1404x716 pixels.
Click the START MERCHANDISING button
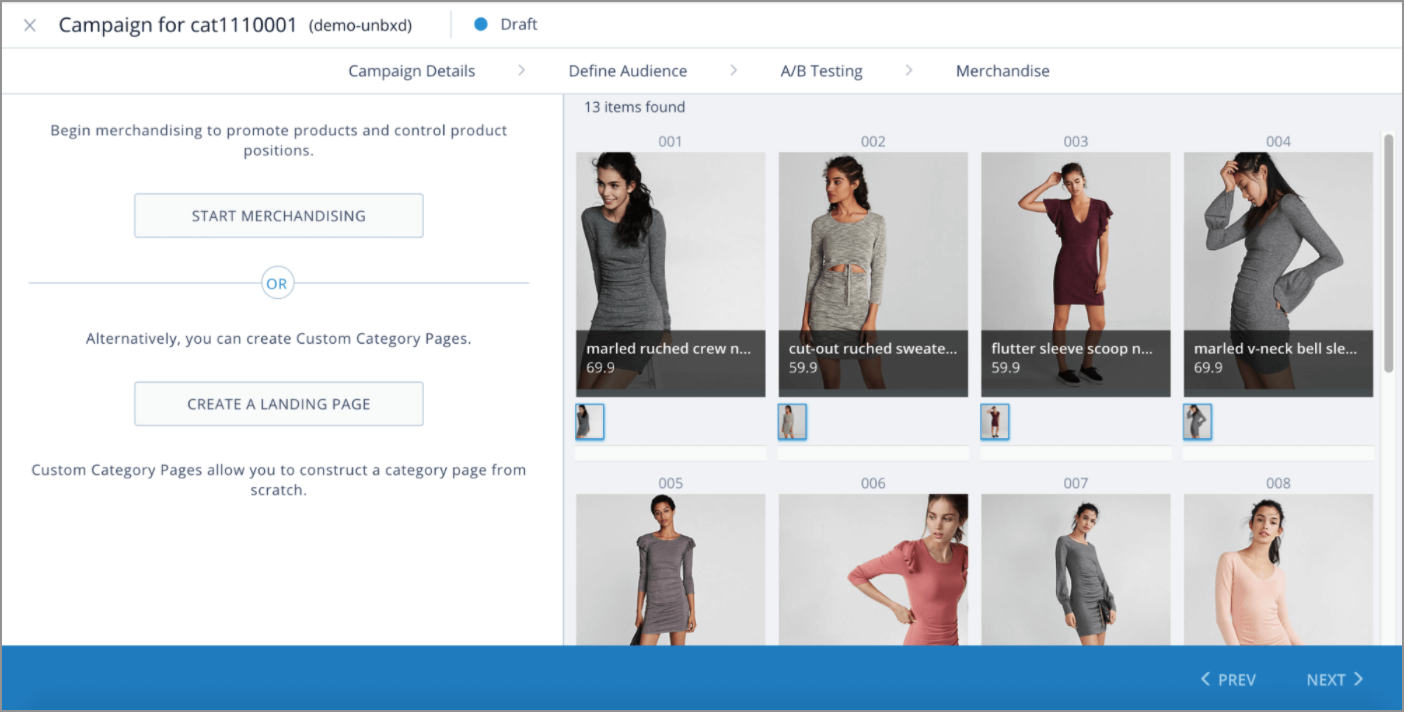[279, 216]
